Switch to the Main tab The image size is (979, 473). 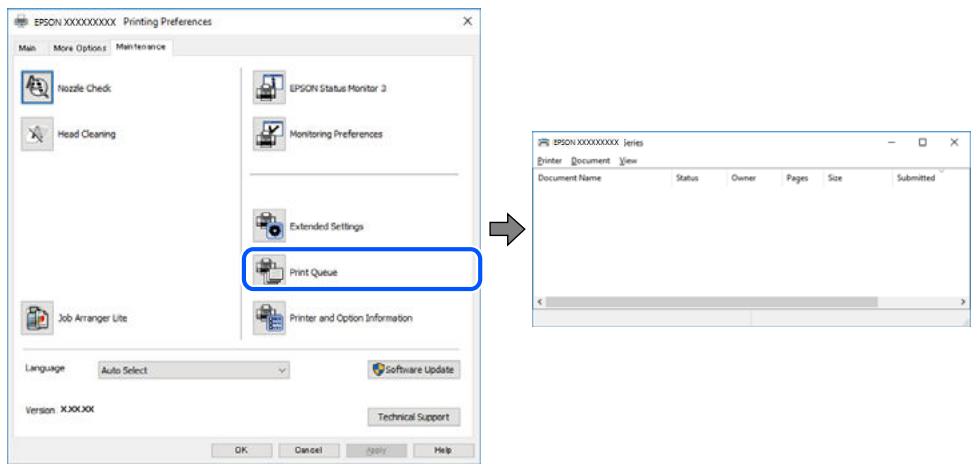tap(27, 48)
